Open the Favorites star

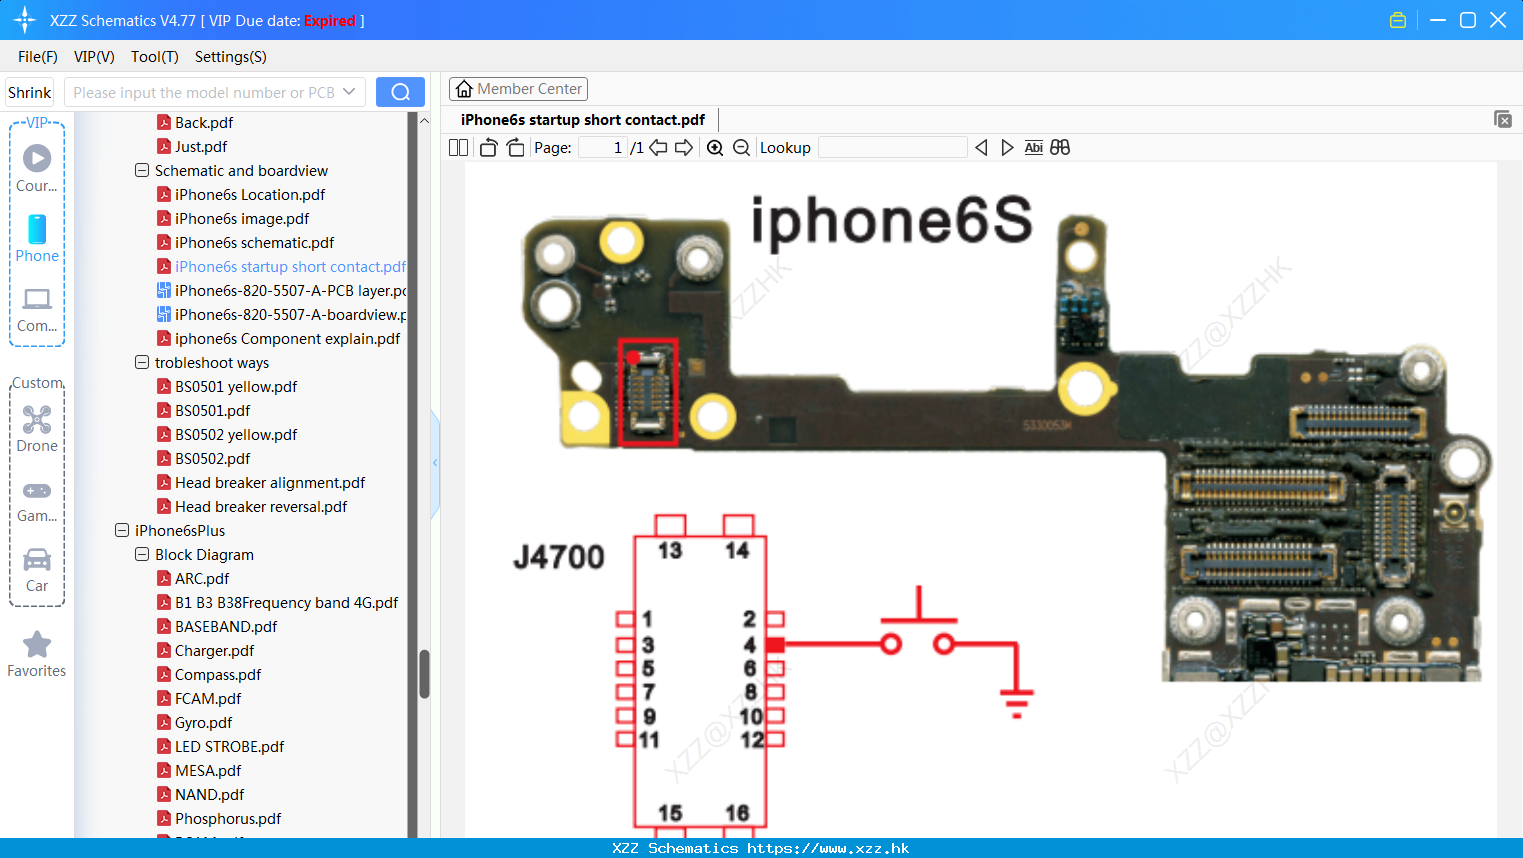(x=37, y=644)
